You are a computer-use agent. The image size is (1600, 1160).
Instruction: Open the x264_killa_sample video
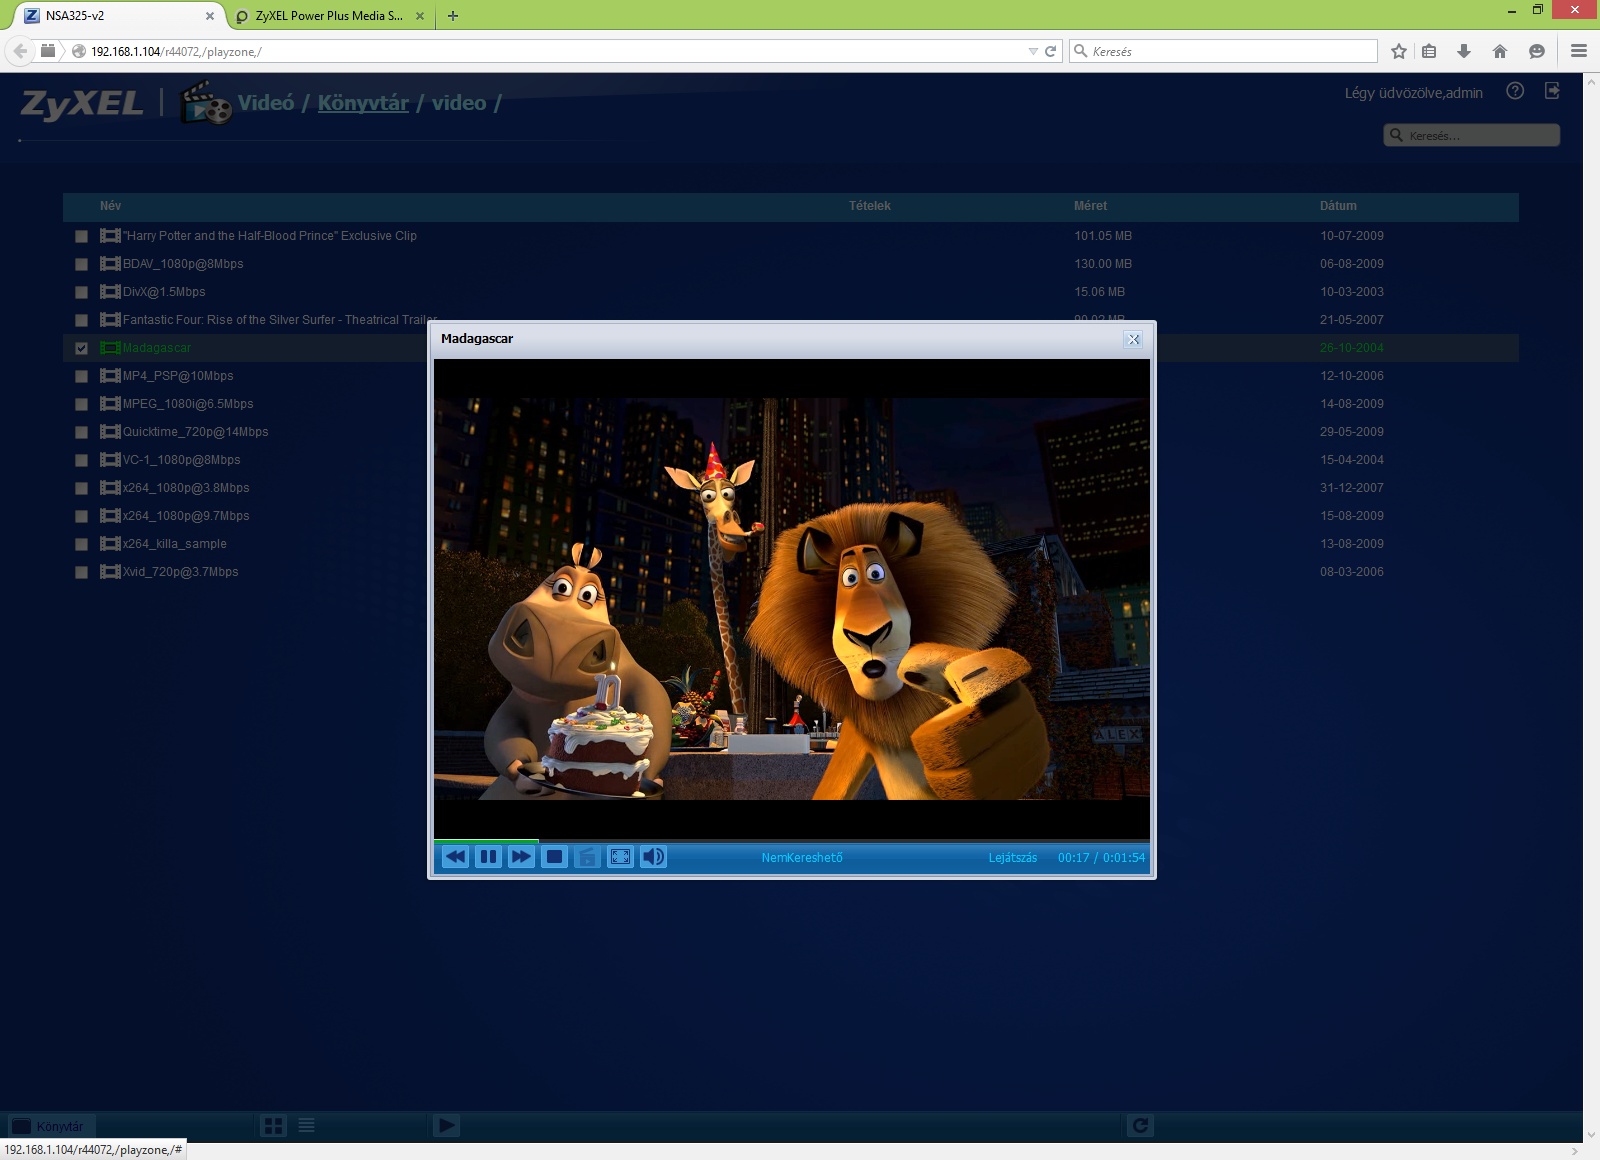(175, 544)
